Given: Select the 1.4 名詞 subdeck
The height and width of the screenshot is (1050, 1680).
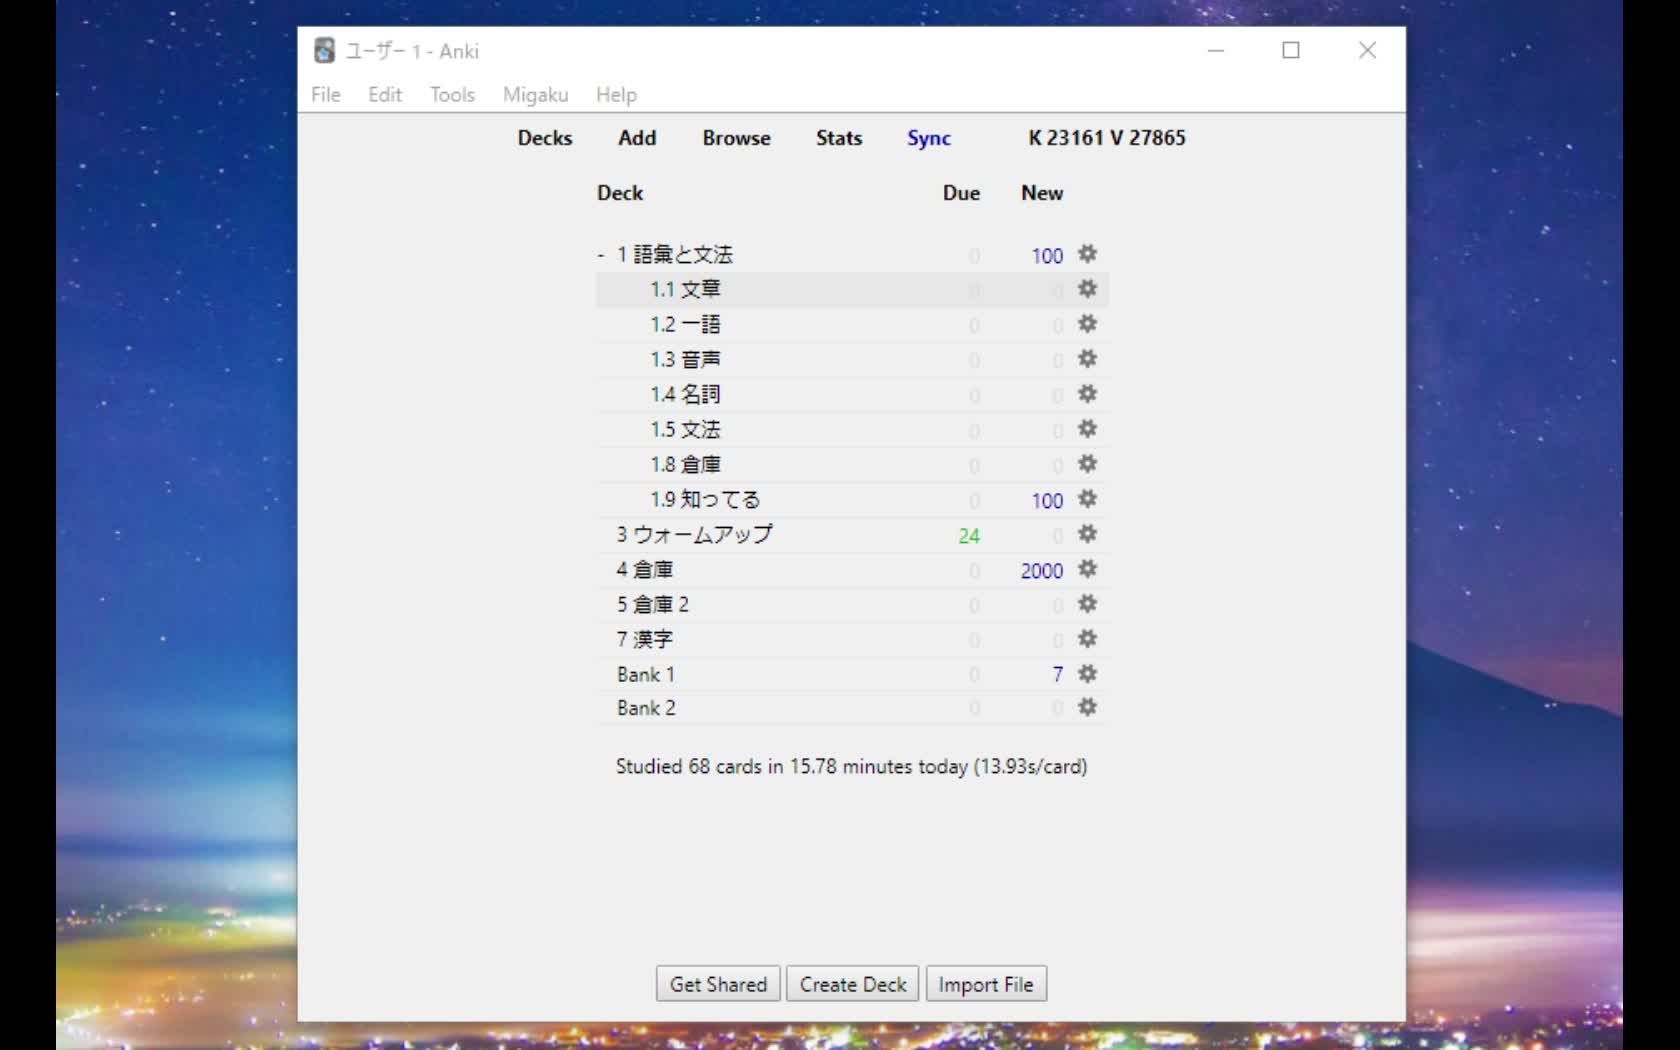Looking at the screenshot, I should (686, 394).
